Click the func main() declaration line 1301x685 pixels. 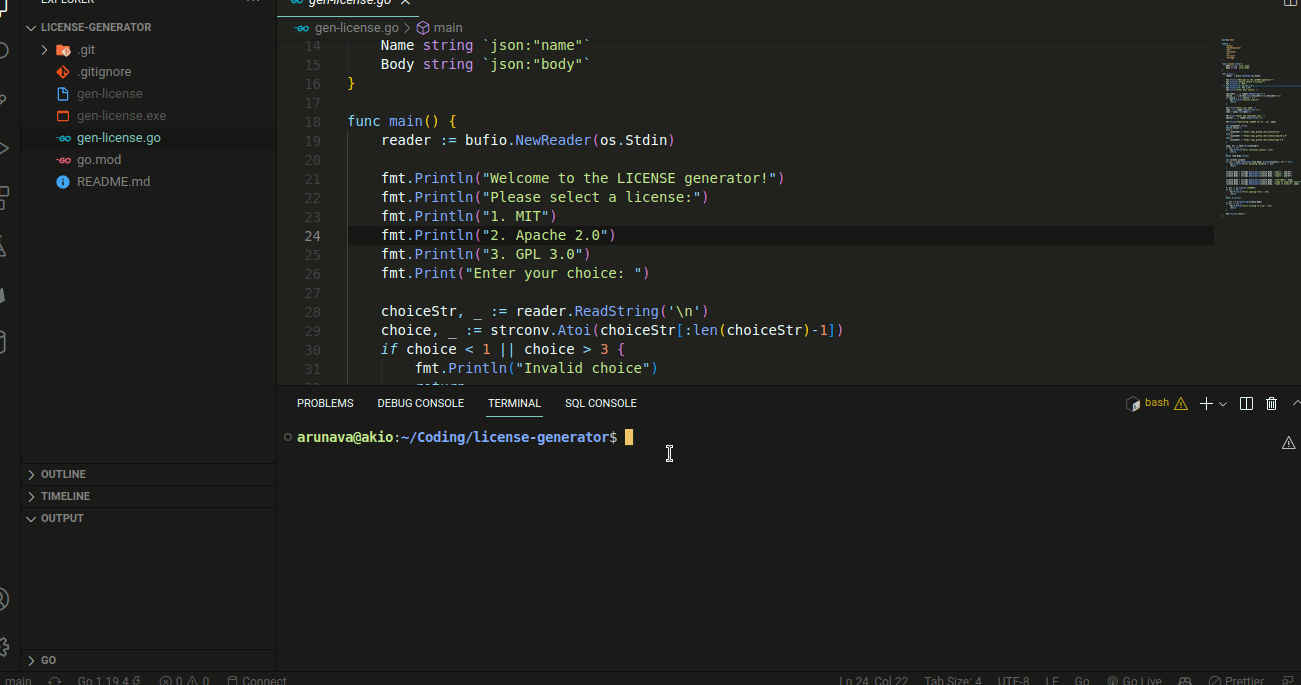click(x=402, y=122)
